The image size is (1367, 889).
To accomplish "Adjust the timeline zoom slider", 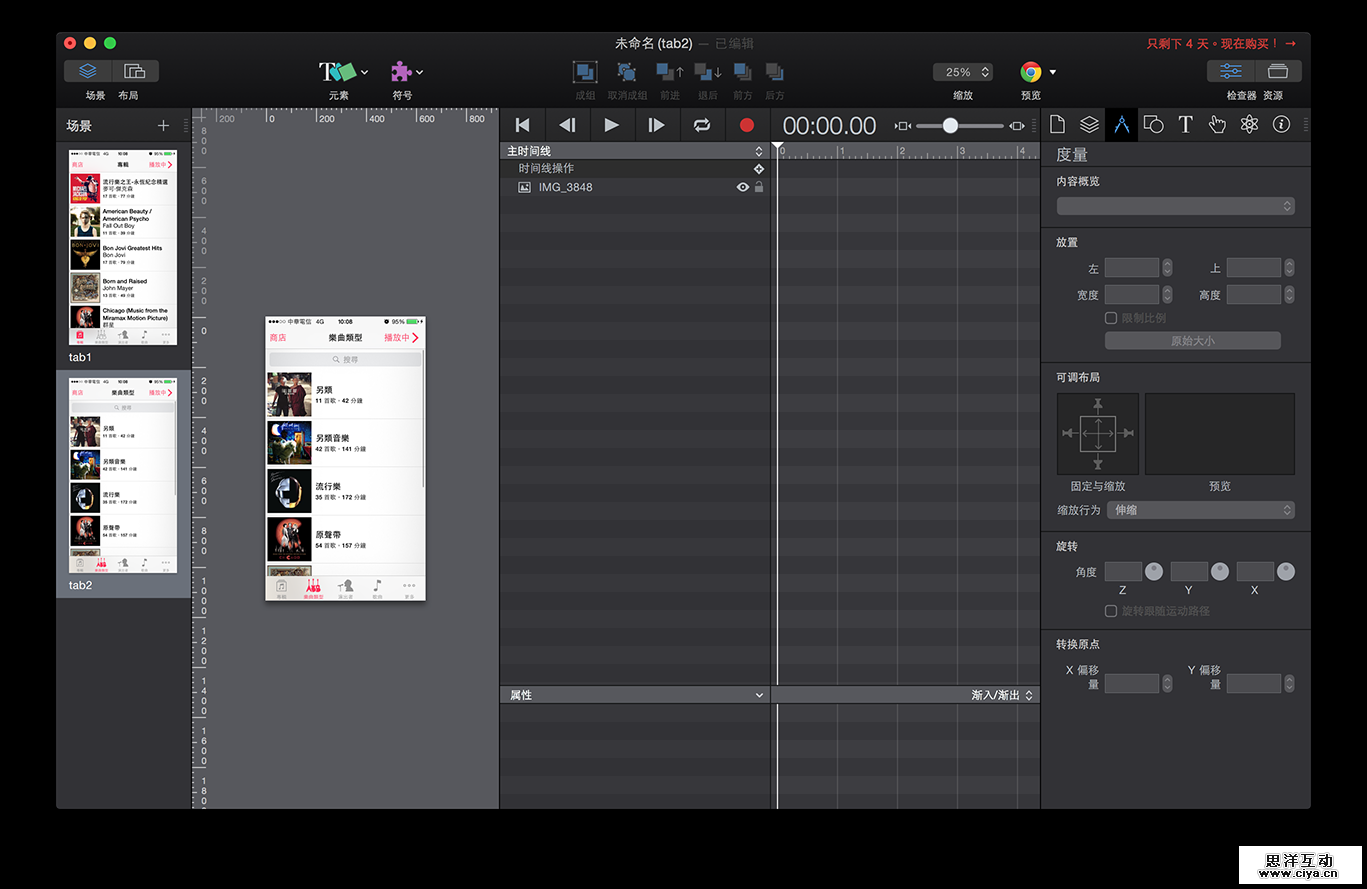I will point(950,126).
